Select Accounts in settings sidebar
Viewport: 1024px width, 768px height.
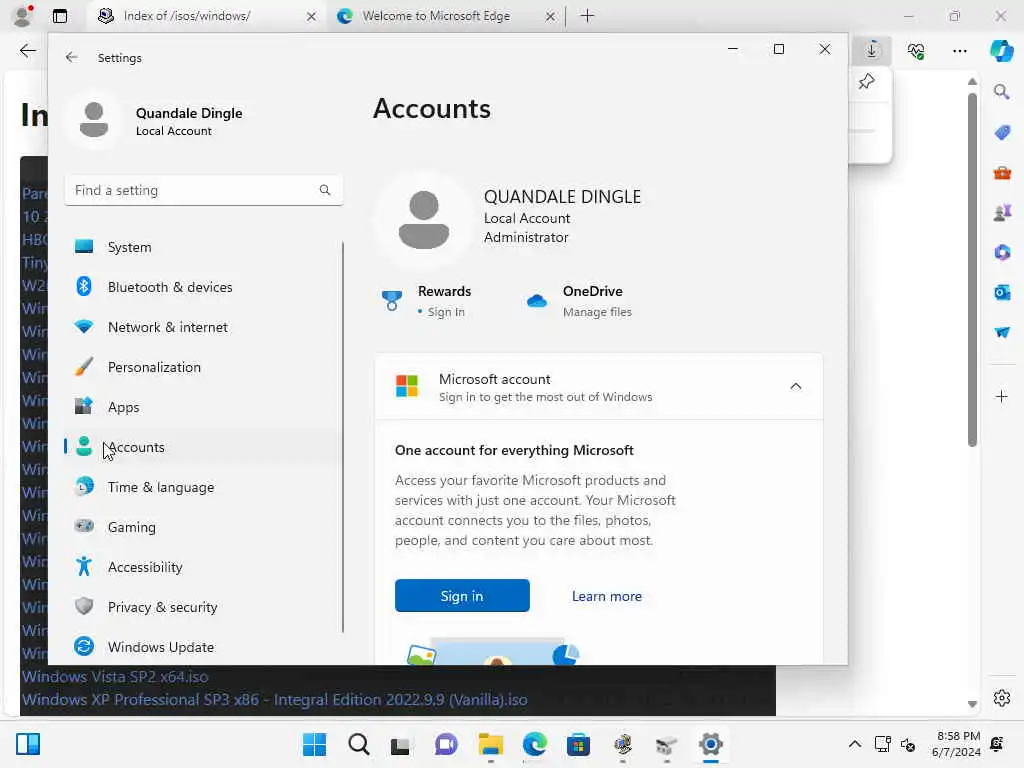(x=203, y=447)
